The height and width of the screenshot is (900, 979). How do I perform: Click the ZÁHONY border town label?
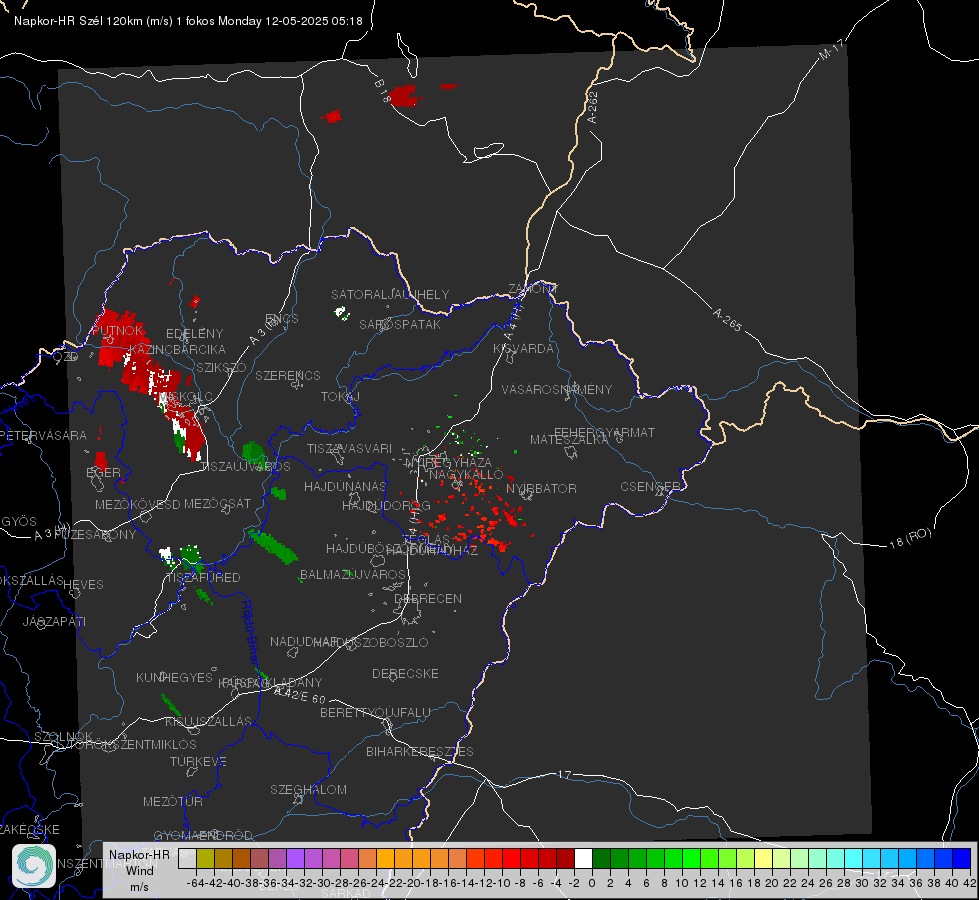pyautogui.click(x=533, y=289)
